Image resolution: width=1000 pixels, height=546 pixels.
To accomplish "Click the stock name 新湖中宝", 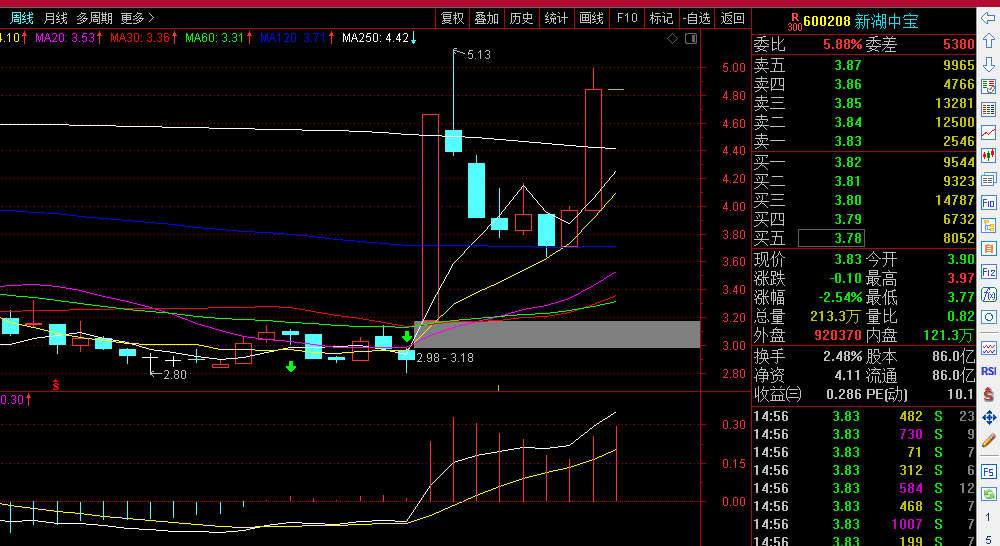I will point(886,22).
